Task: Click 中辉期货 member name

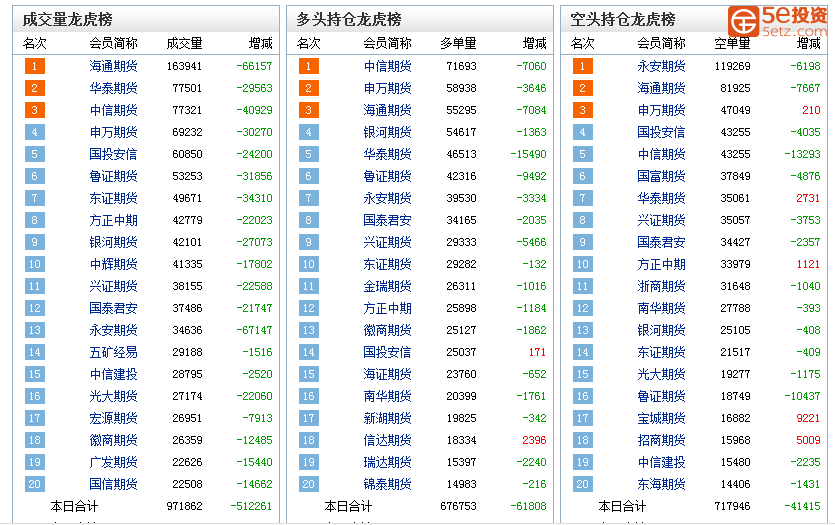Action: point(113,264)
